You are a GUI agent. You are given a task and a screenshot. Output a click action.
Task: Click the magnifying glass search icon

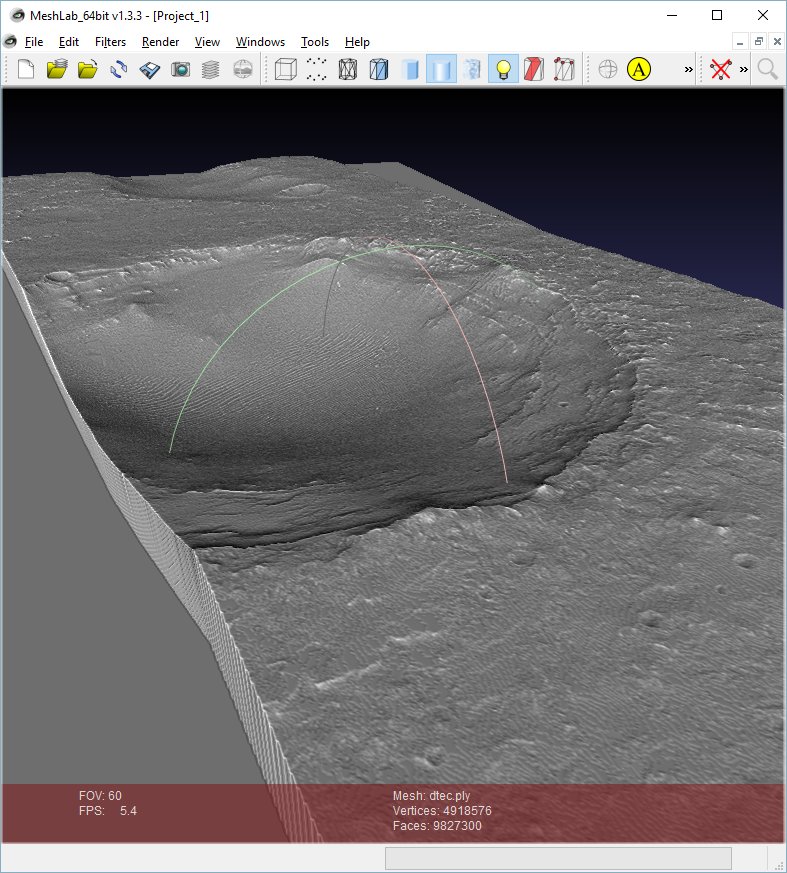(768, 70)
